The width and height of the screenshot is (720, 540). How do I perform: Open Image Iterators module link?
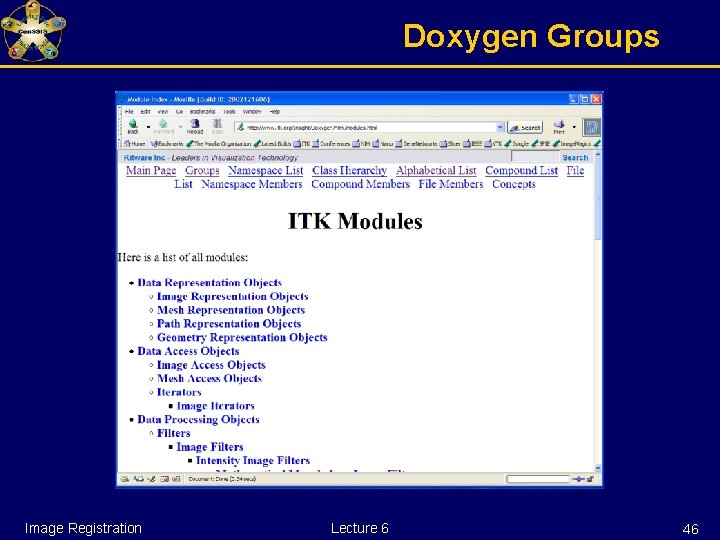215,406
